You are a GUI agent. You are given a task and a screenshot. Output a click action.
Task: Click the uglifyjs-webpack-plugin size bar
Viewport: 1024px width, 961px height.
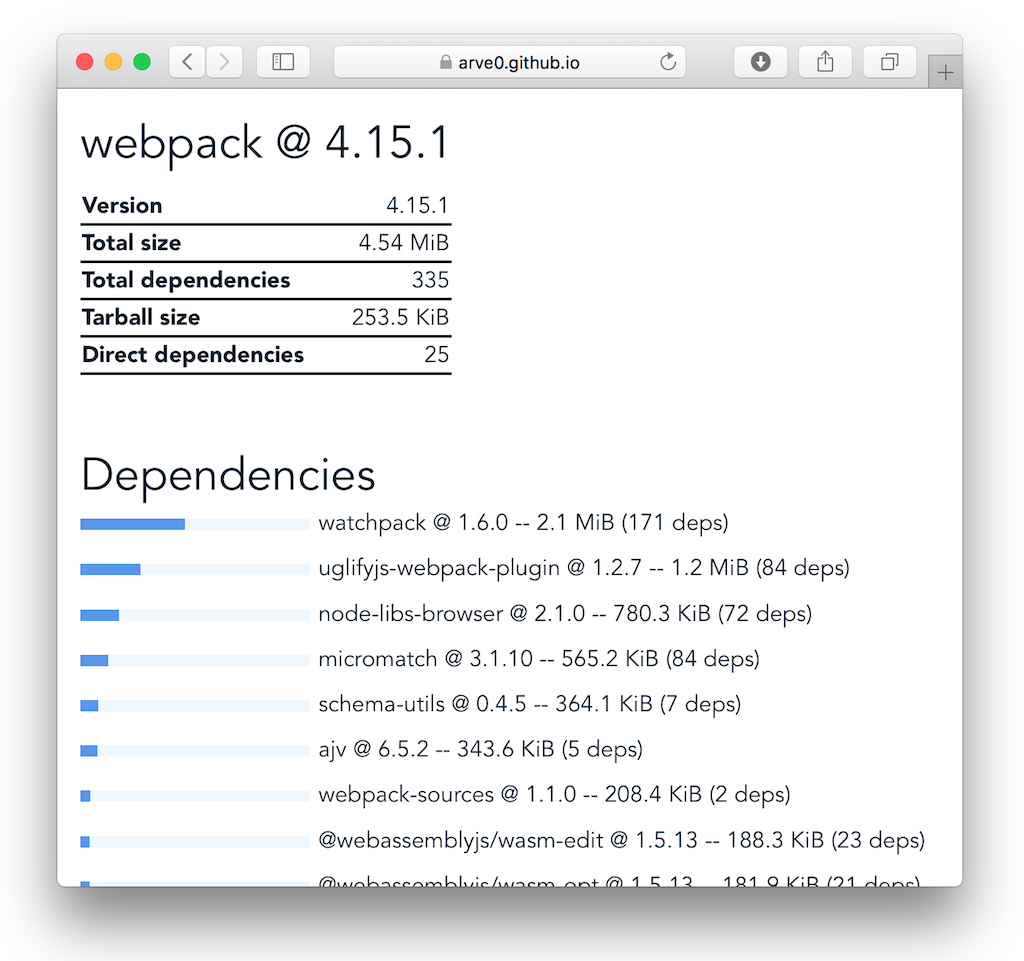click(x=195, y=569)
